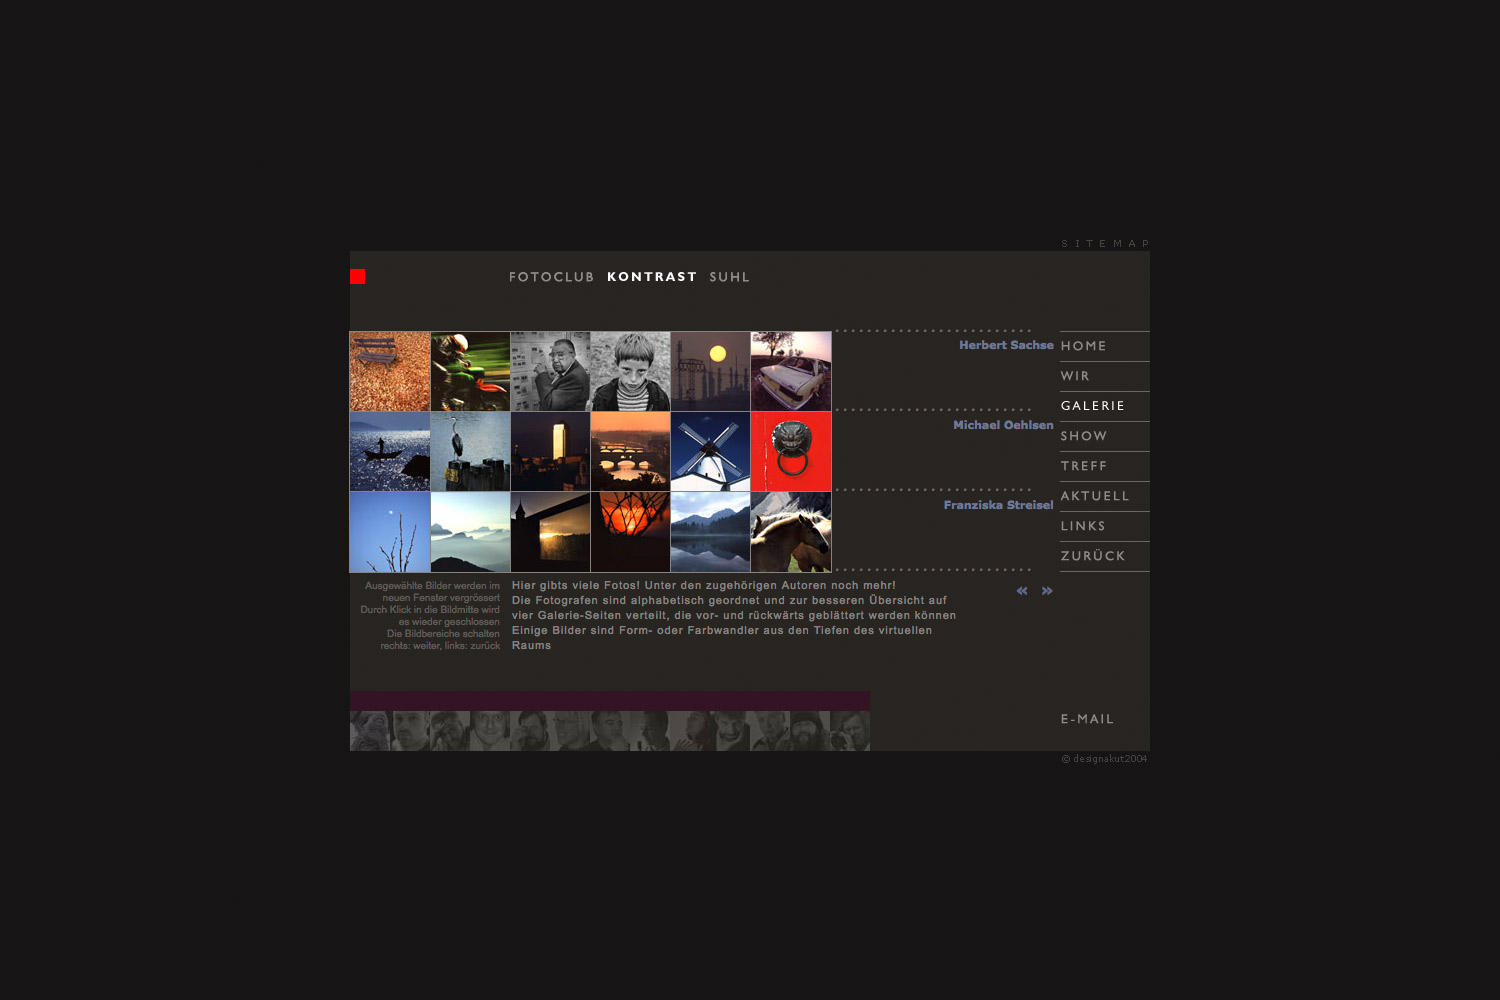1500x1000 pixels.
Task: Open the heron bird photo thumbnail
Action: (x=470, y=451)
